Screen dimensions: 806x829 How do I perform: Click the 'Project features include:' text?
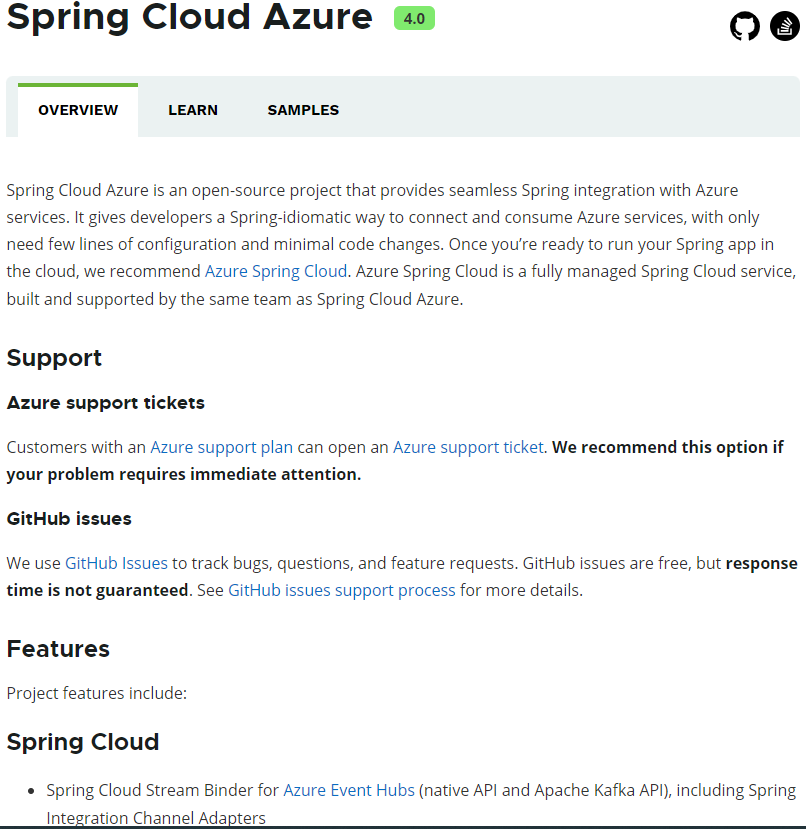click(97, 693)
